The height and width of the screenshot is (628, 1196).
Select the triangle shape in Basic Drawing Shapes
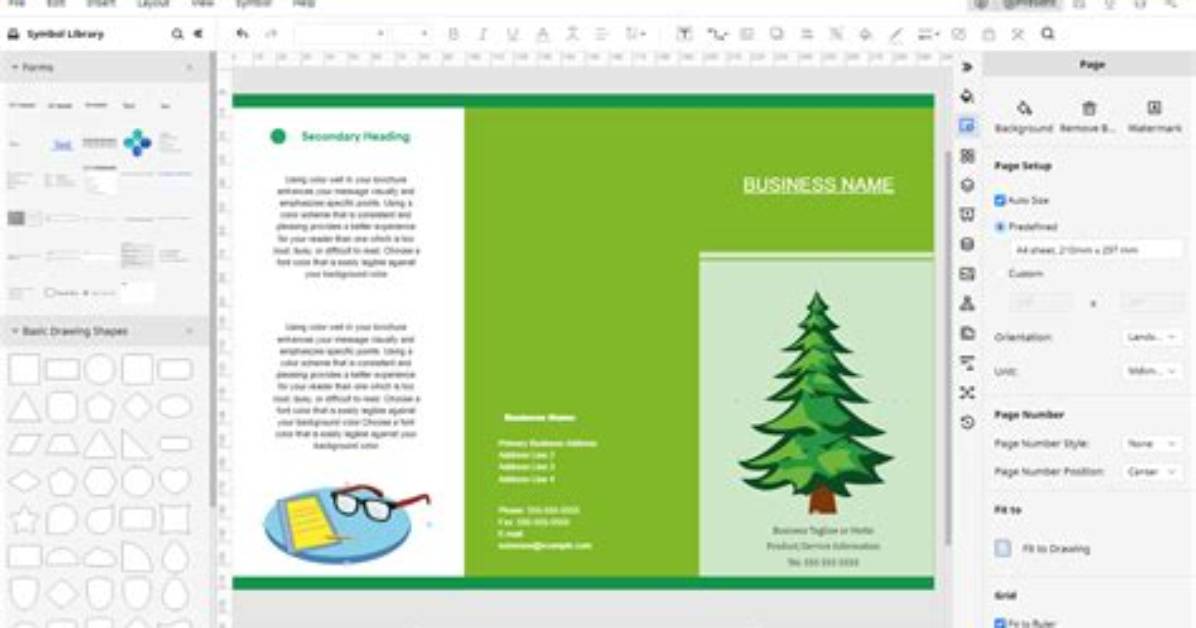pos(24,407)
